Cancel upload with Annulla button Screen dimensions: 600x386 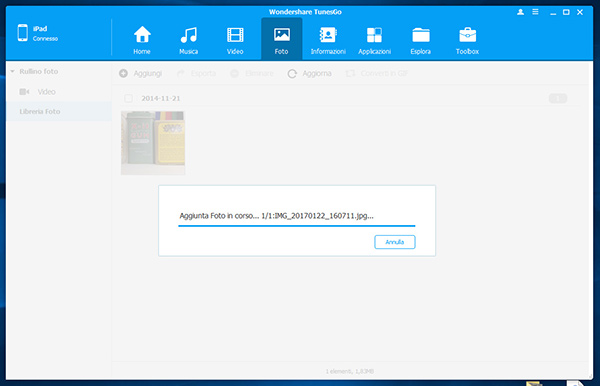tap(395, 242)
